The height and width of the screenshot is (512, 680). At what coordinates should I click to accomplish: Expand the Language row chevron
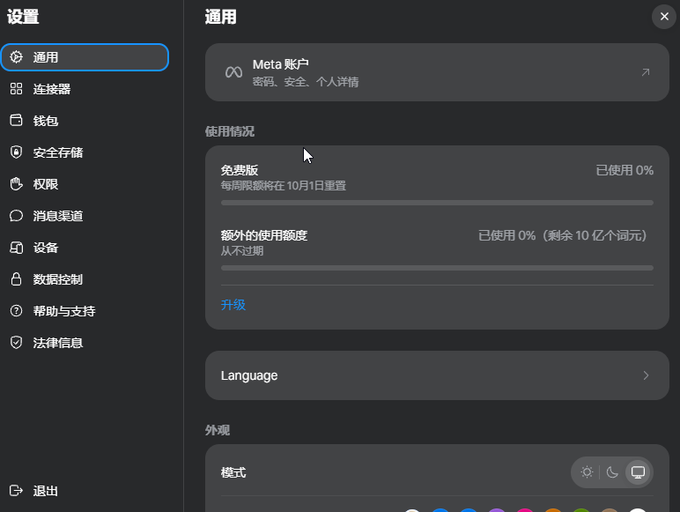coord(646,375)
